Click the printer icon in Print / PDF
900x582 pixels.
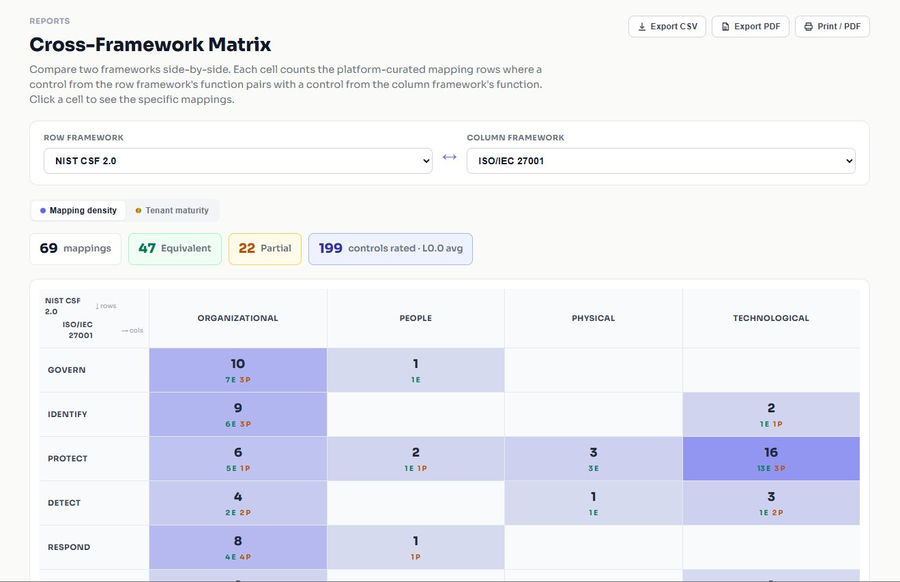pyautogui.click(x=808, y=26)
